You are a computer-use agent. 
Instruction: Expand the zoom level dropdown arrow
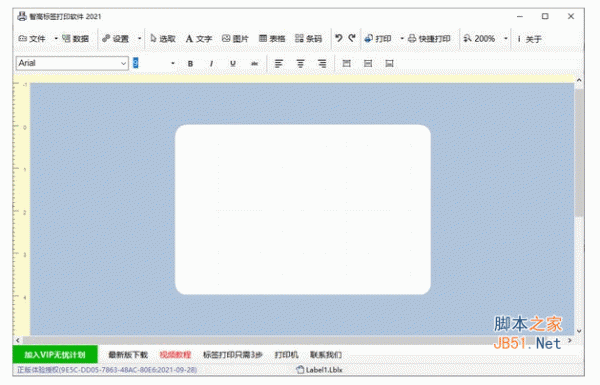(x=505, y=39)
